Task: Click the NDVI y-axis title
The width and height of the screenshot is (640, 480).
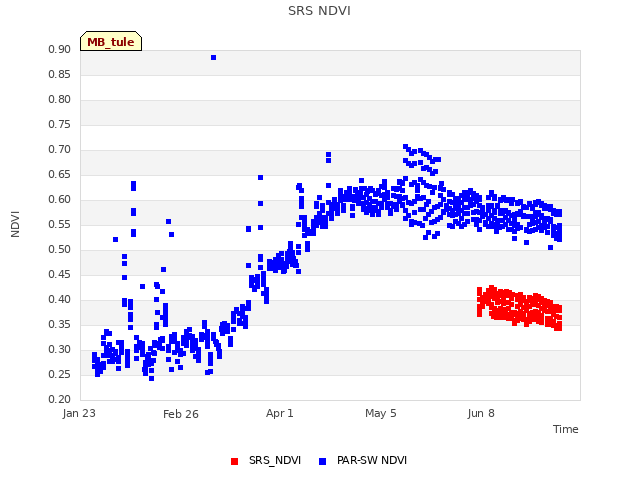Action: (15, 224)
